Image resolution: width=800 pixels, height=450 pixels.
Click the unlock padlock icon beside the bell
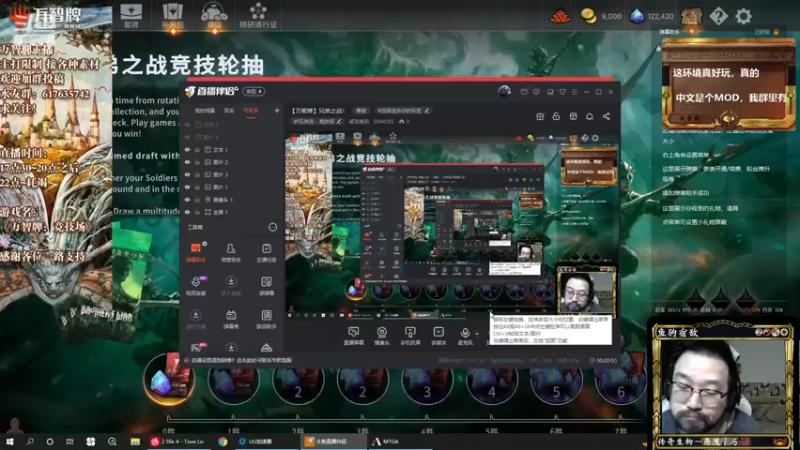(x=556, y=117)
